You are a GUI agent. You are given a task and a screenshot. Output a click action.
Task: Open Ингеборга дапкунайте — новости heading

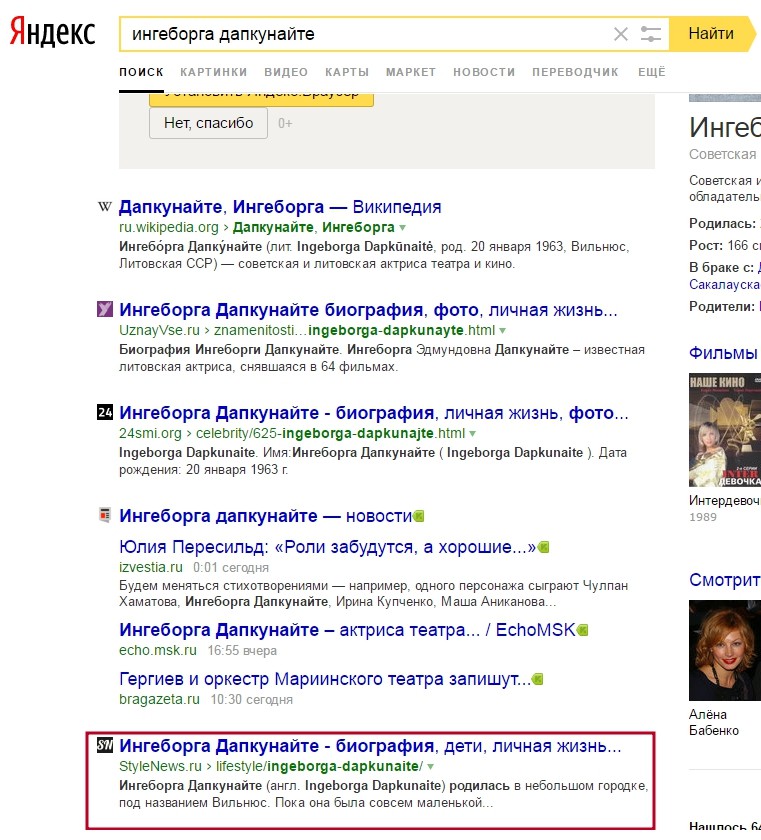pos(266,516)
